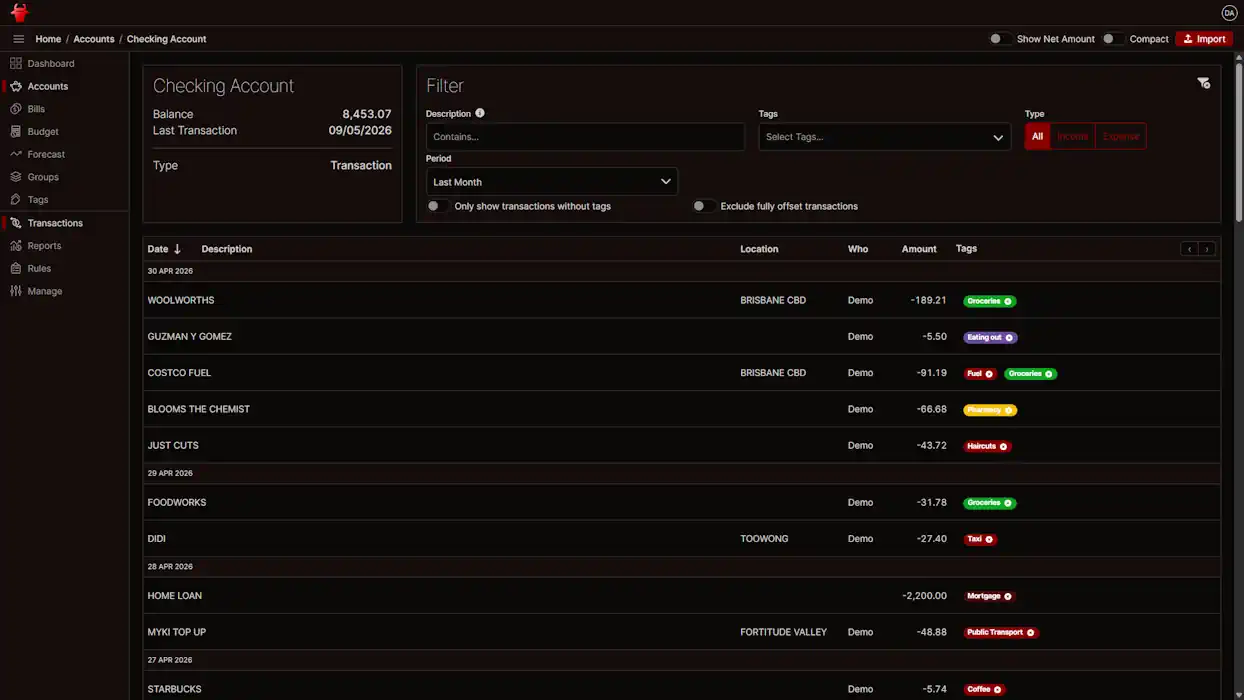This screenshot has width=1244, height=700.
Task: Click the page vertical scrollbar
Action: point(1239,140)
